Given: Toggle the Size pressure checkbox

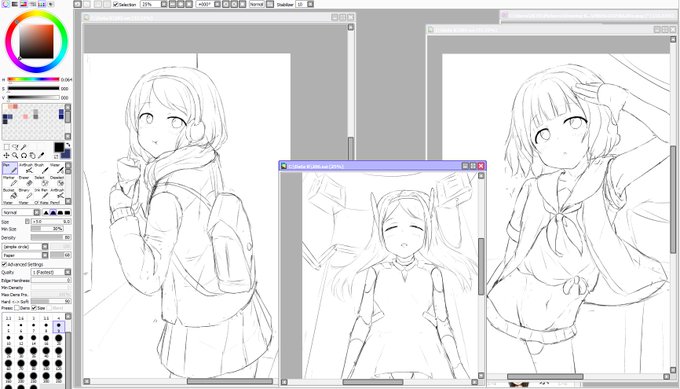Looking at the screenshot, I should (34, 308).
